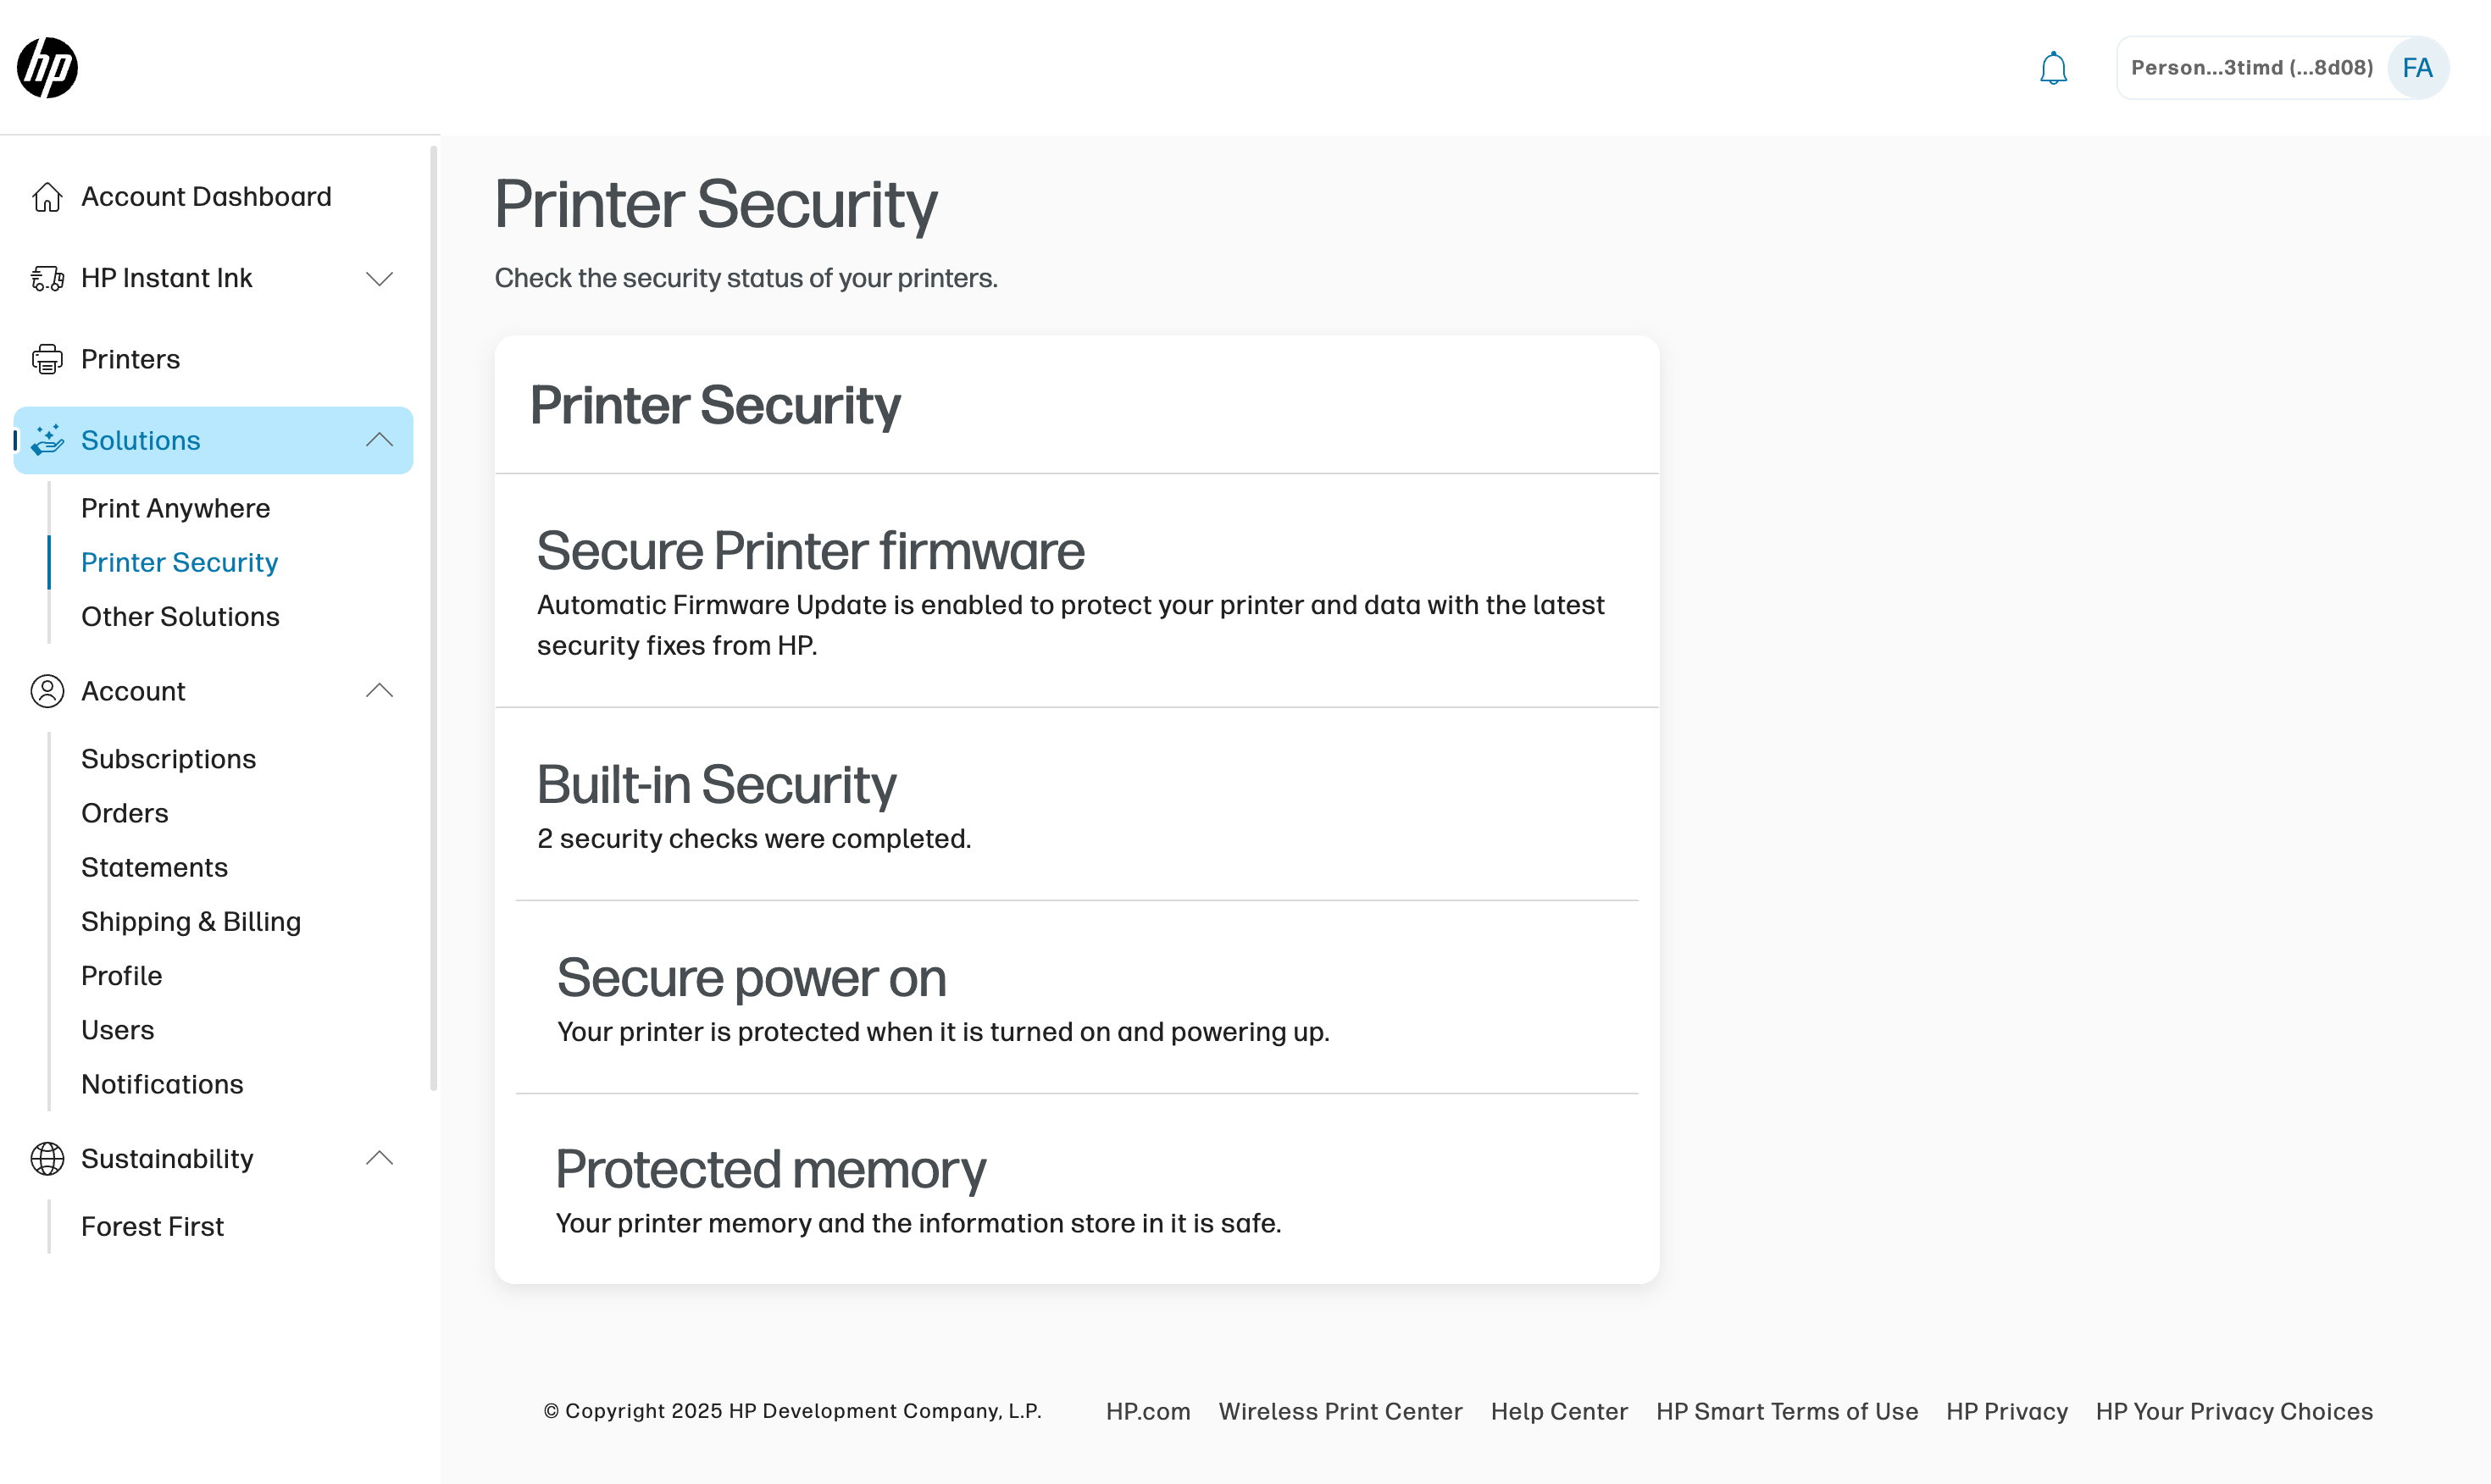Collapse the Account section chevron
The width and height of the screenshot is (2491, 1484).
[379, 691]
